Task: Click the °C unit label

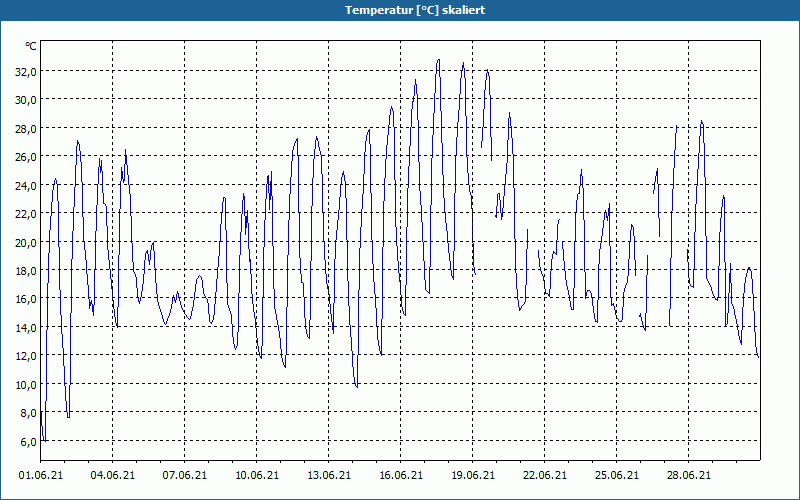Action: coord(31,46)
